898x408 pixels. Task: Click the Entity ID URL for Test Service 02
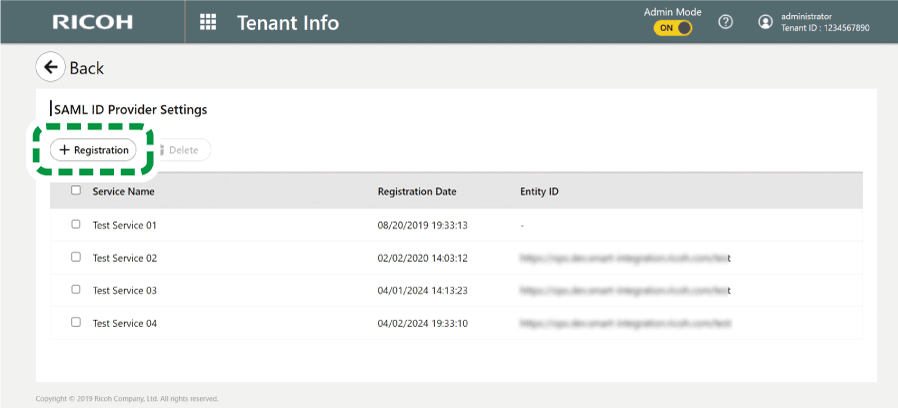click(x=625, y=258)
